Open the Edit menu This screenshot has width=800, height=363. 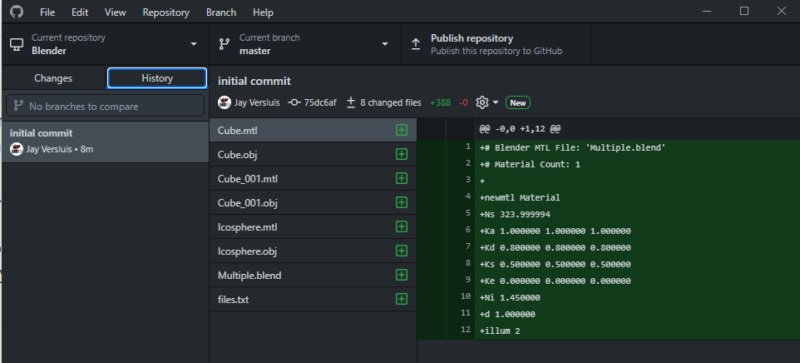(80, 12)
